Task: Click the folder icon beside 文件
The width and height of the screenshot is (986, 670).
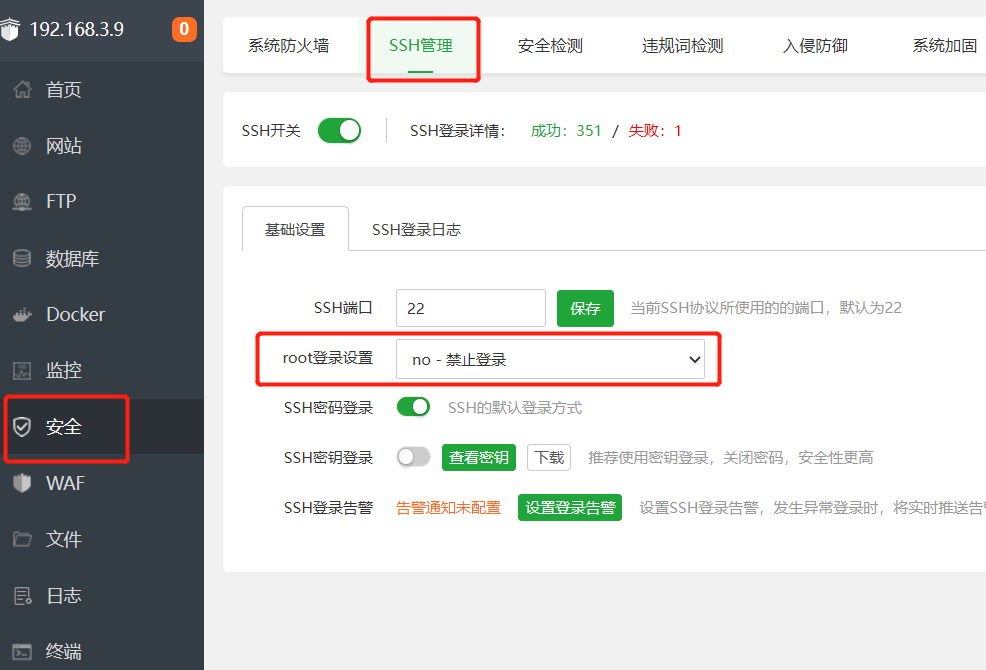Action: pos(22,539)
